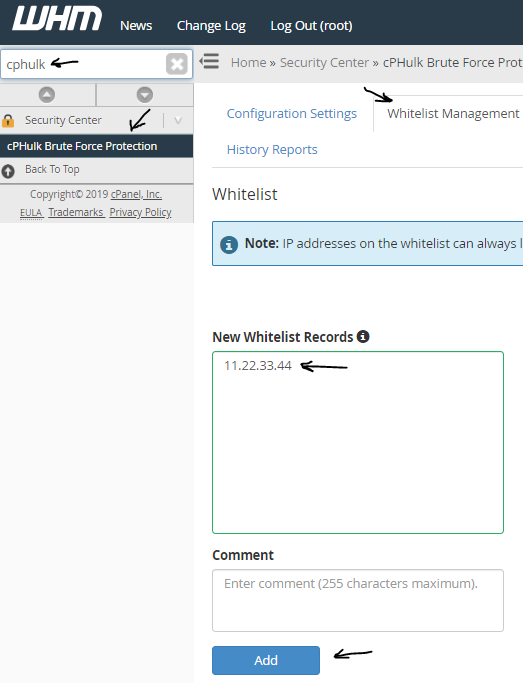This screenshot has width=523, height=683.
Task: Click the Security Center lock icon
Action: (8, 120)
